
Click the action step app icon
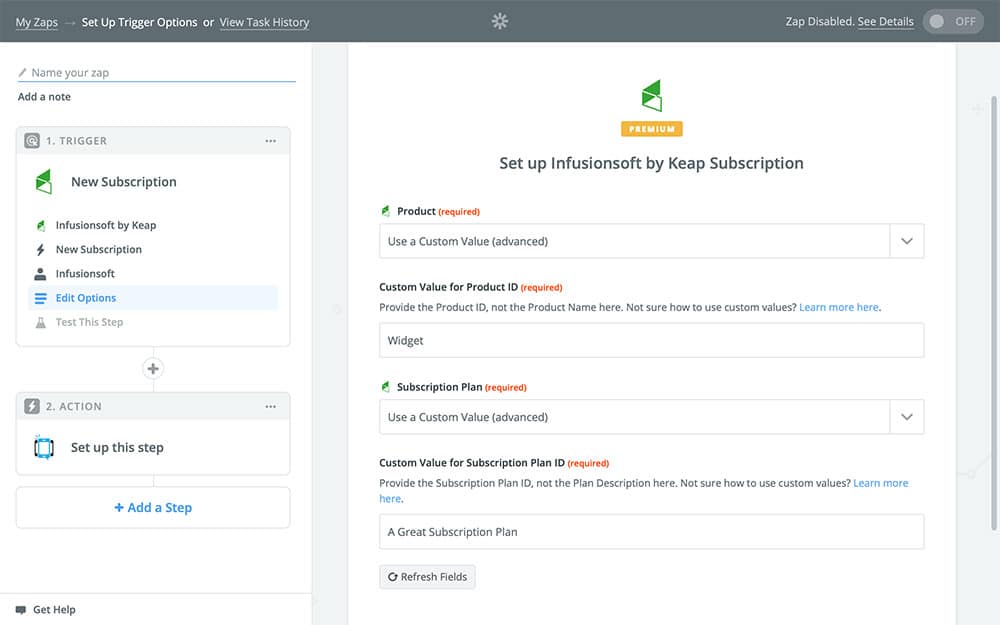pyautogui.click(x=44, y=448)
